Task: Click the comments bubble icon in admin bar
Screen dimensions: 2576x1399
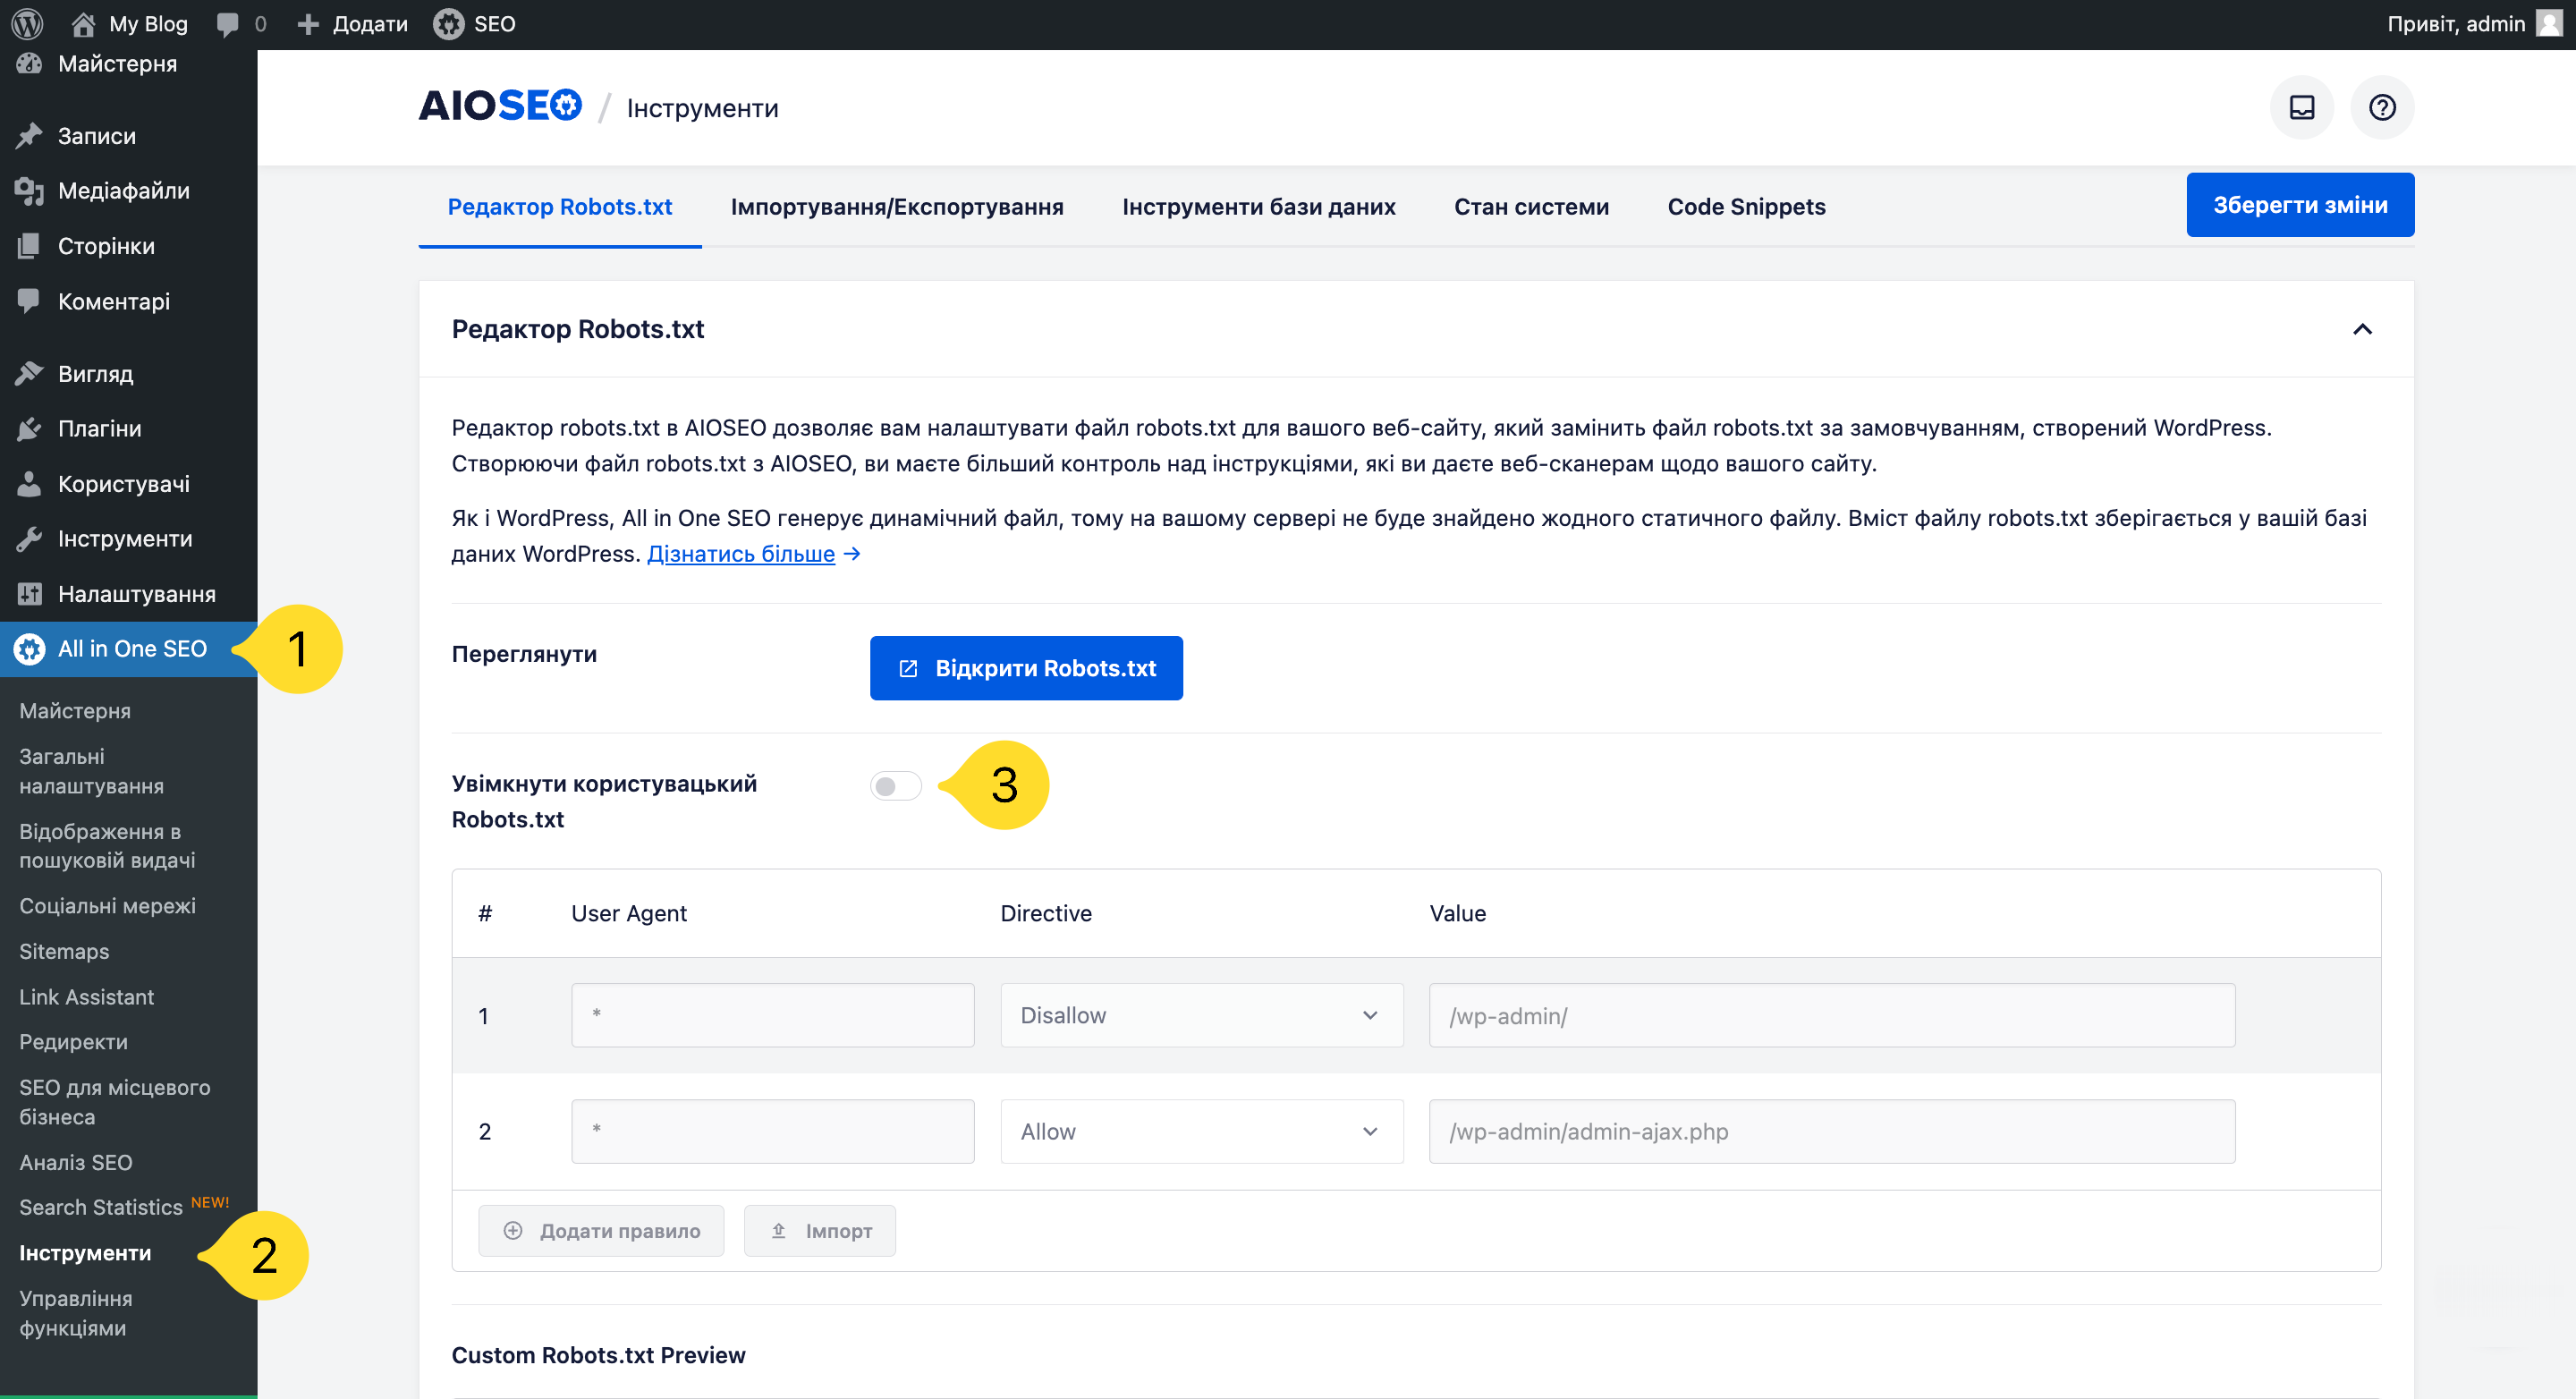Action: pyautogui.click(x=228, y=24)
